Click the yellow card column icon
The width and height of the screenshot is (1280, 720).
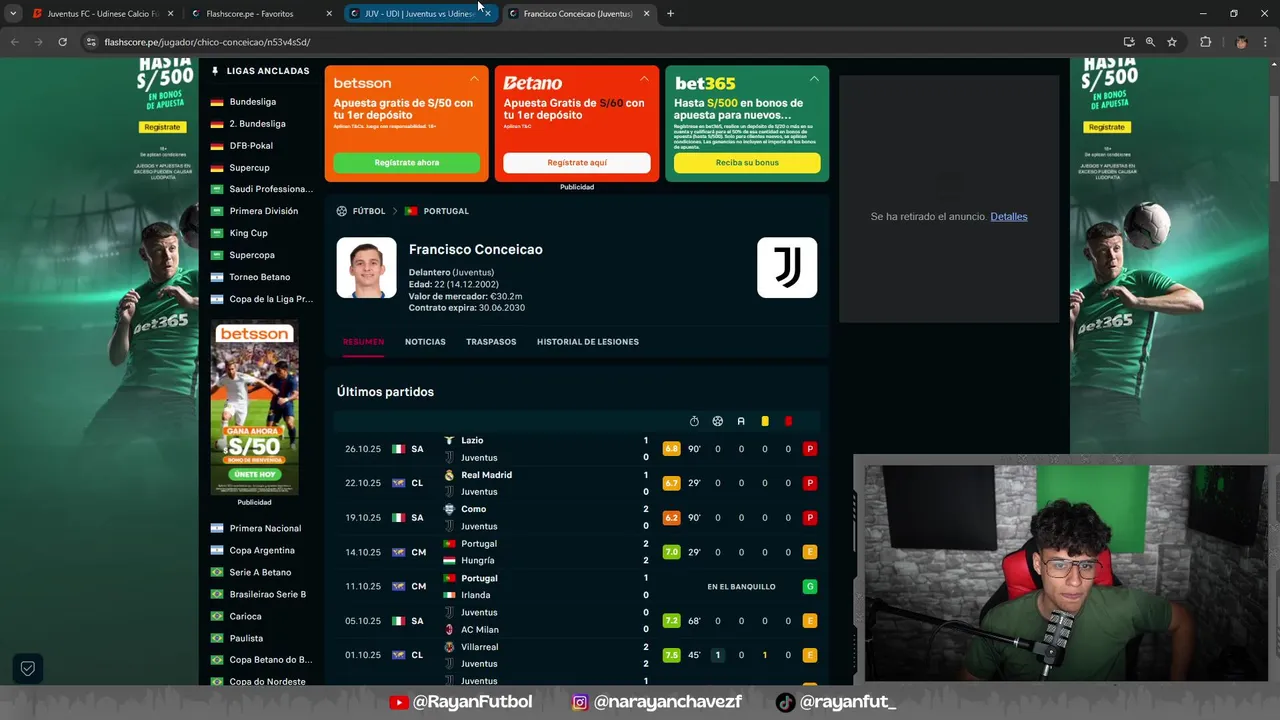(765, 421)
